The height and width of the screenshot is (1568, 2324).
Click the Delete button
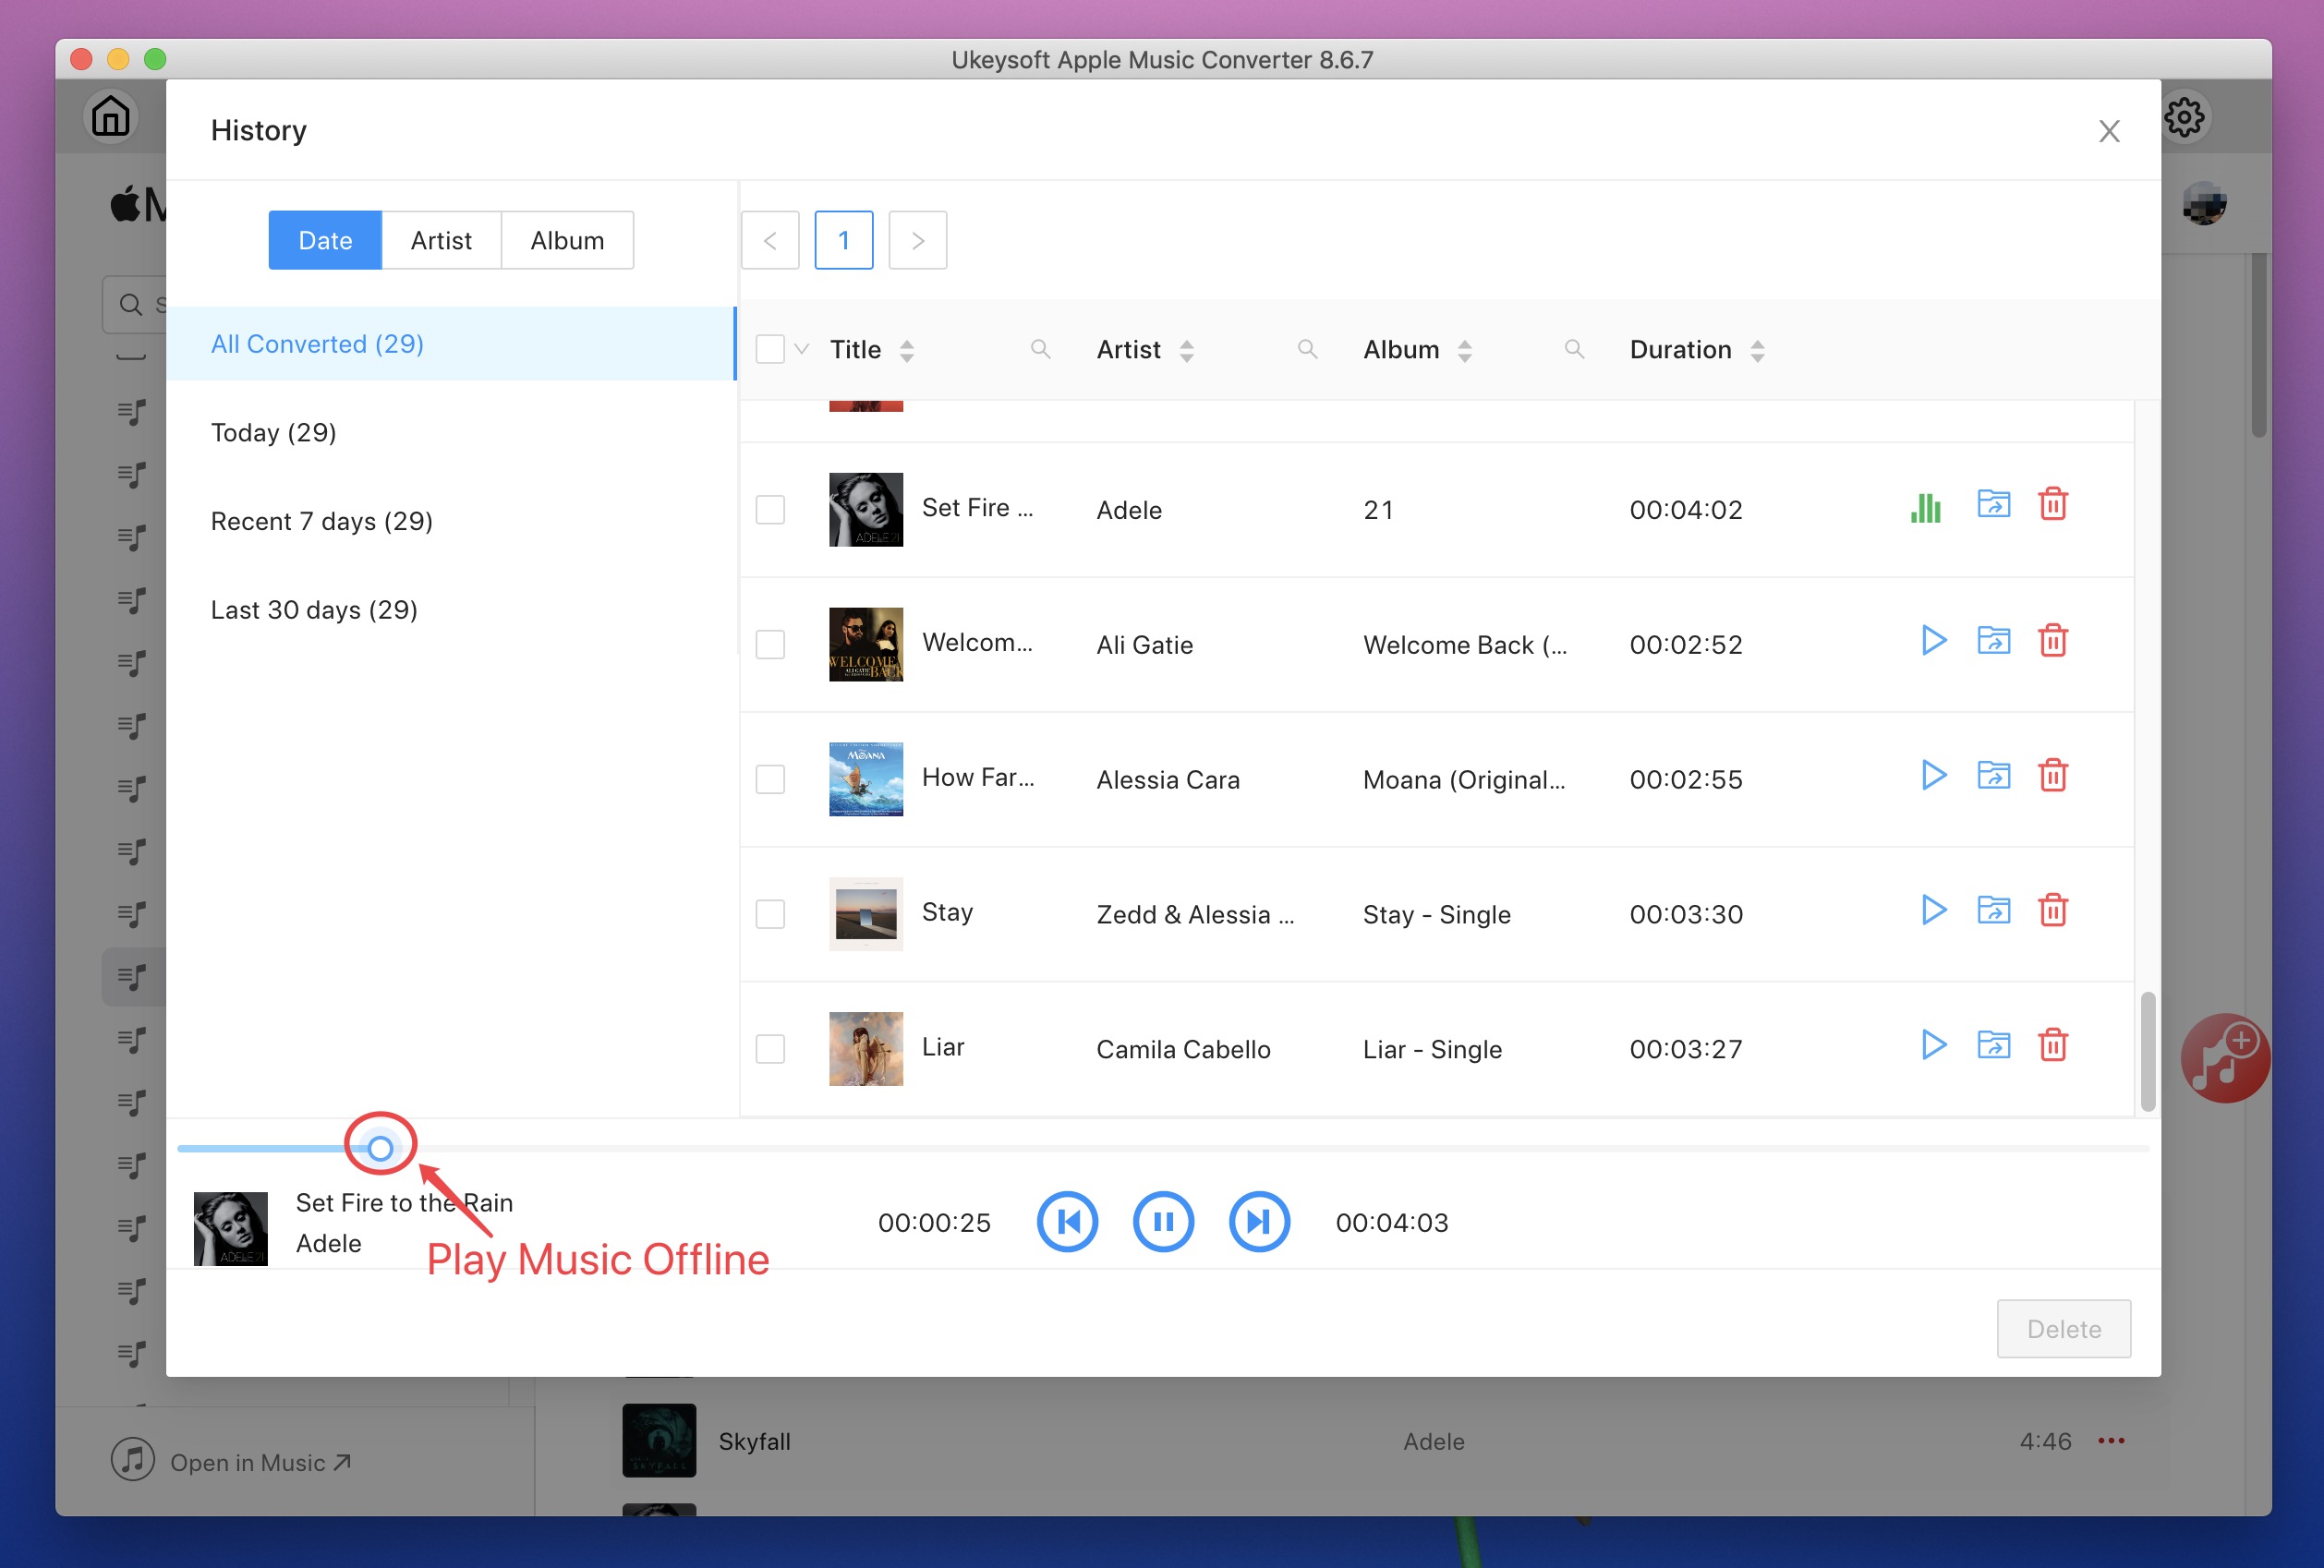[x=2064, y=1329]
